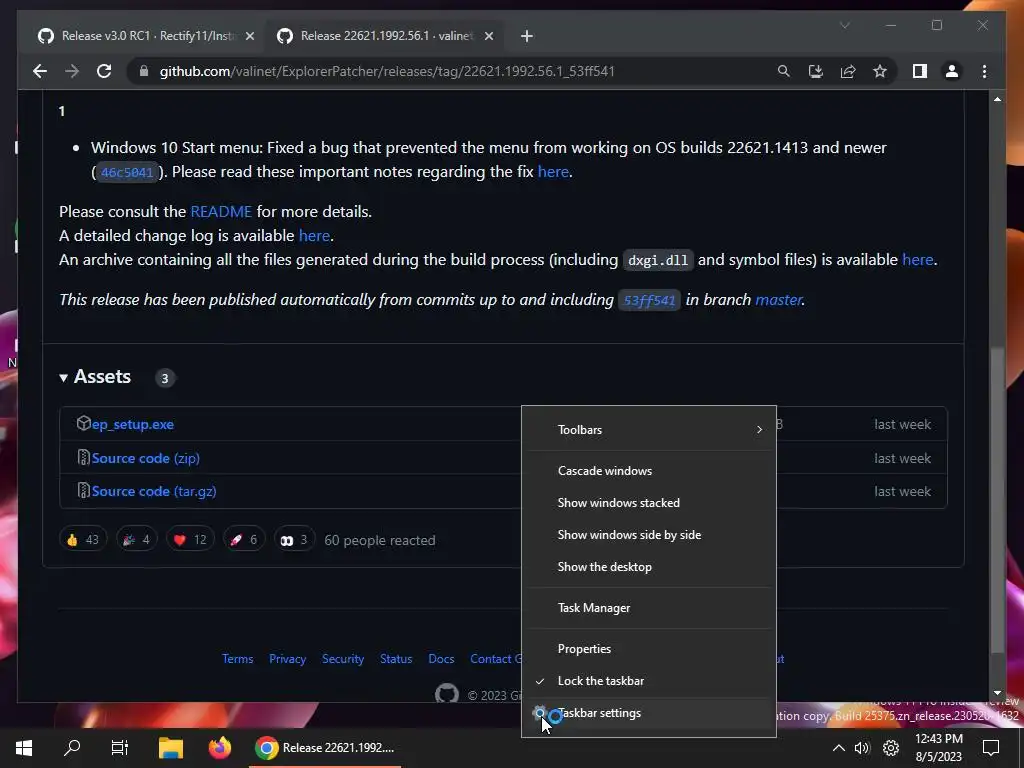
Task: Open the Chrome three-dot menu
Action: (984, 71)
